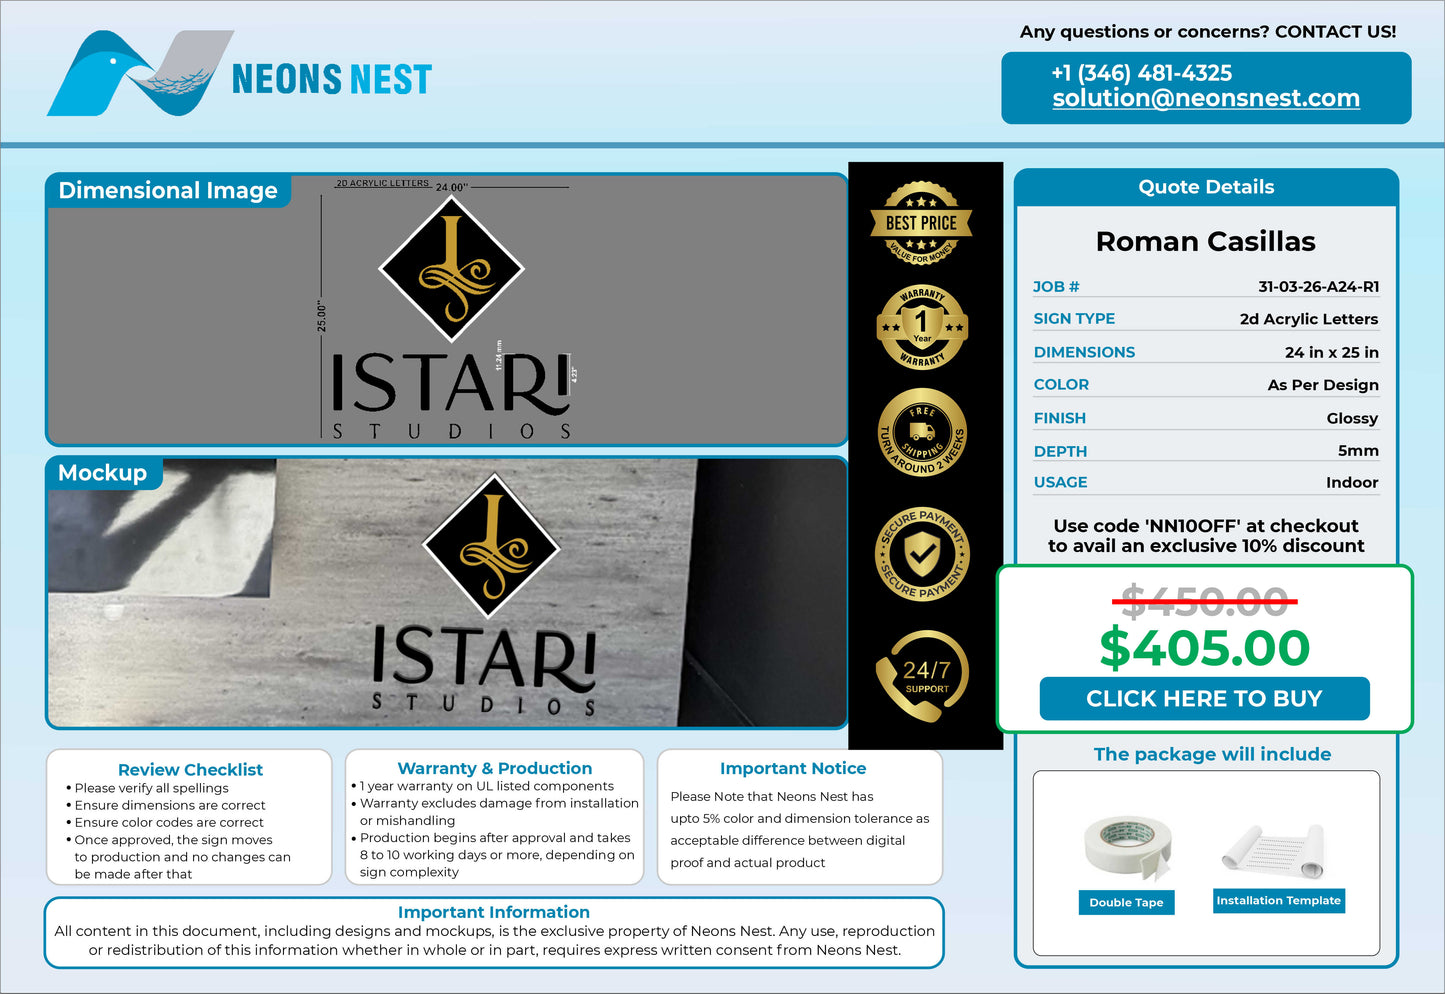The width and height of the screenshot is (1445, 994).
Task: Click the ISTARI sign in the mockup photo
Action: (x=485, y=595)
